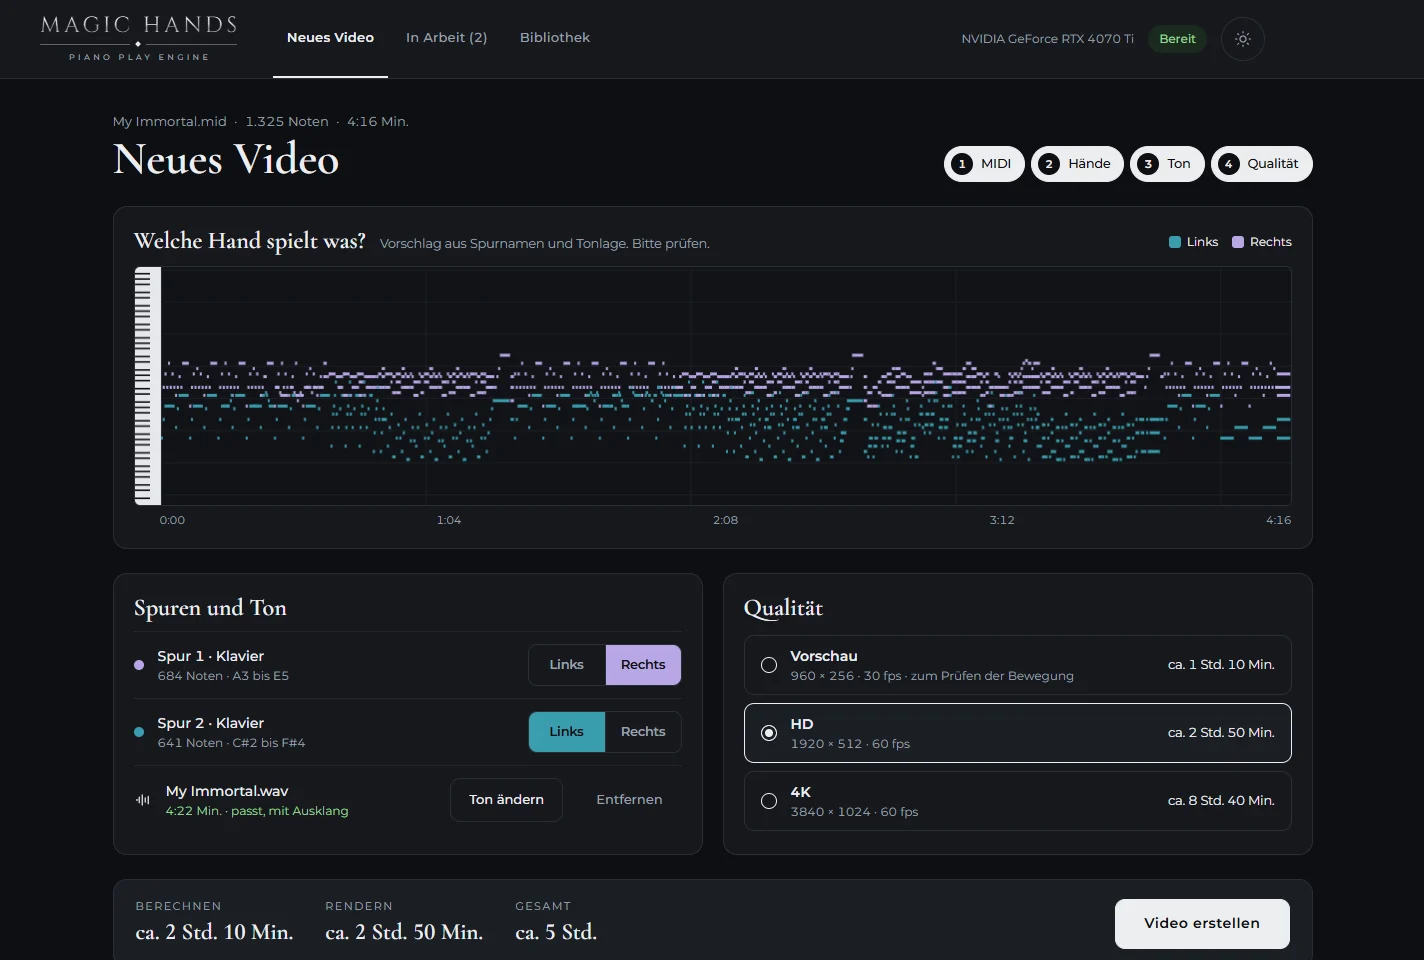The width and height of the screenshot is (1424, 960).
Task: Assign Spur 2 to Rechts hand
Action: (x=643, y=732)
